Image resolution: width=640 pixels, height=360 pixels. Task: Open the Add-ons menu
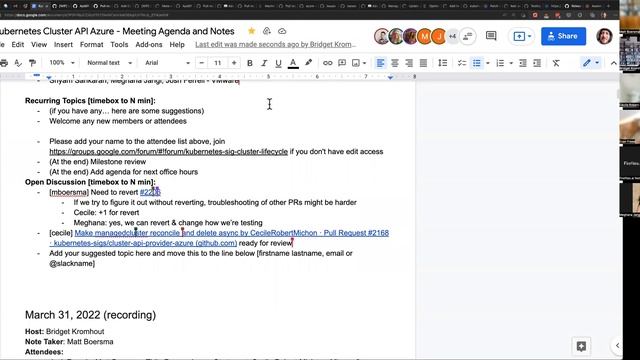pyautogui.click(x=149, y=44)
